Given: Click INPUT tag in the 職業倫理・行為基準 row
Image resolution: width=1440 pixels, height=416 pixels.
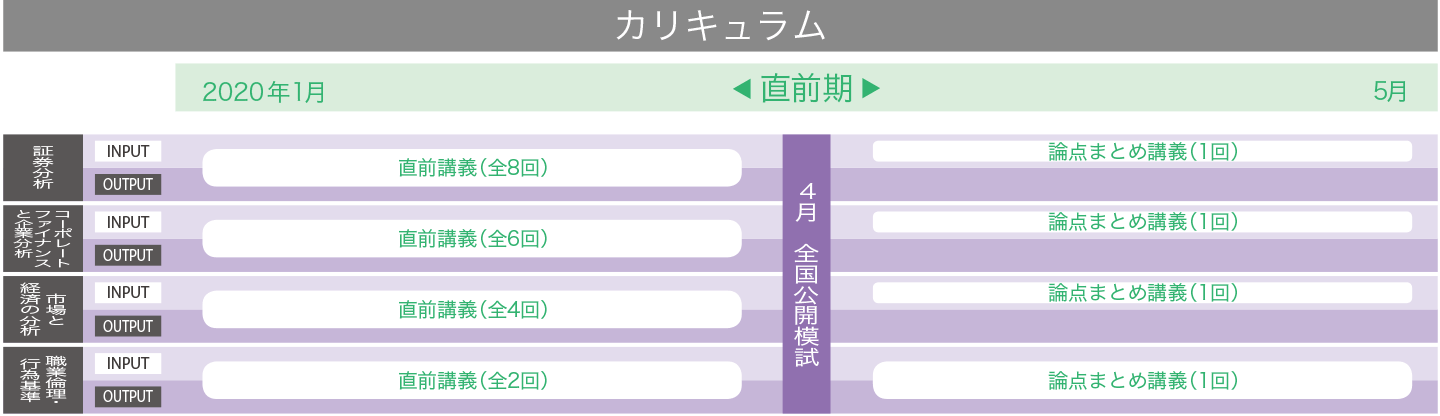Looking at the screenshot, I should click(128, 363).
